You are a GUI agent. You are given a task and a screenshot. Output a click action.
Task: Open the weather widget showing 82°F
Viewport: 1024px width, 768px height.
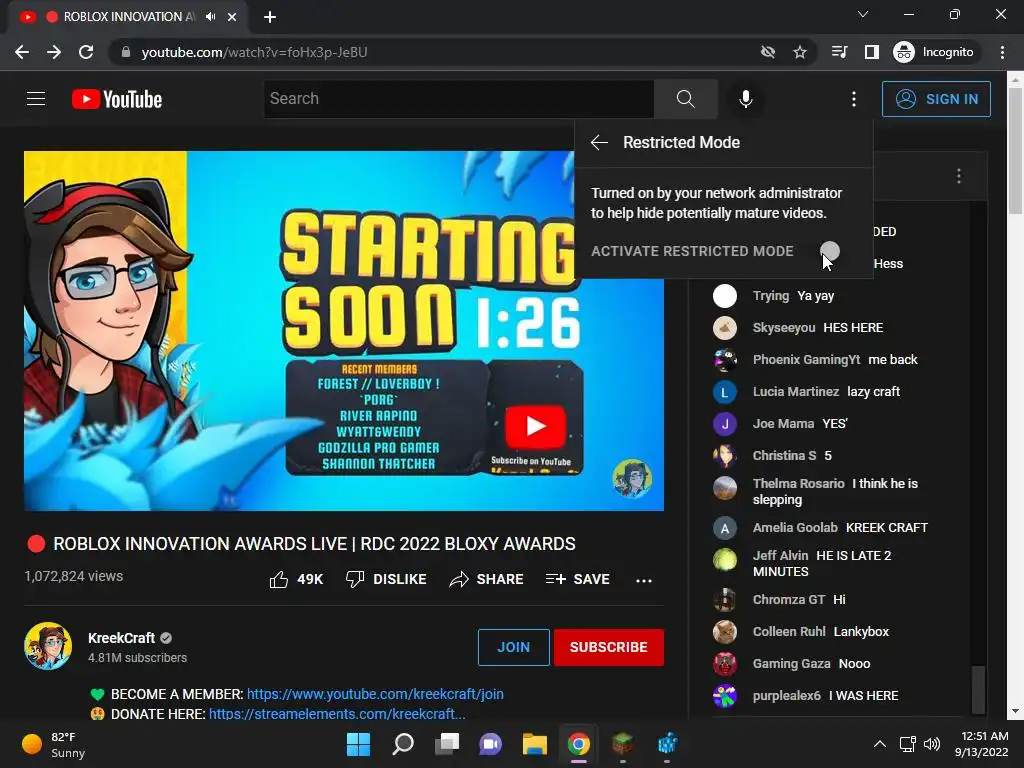(x=54, y=744)
